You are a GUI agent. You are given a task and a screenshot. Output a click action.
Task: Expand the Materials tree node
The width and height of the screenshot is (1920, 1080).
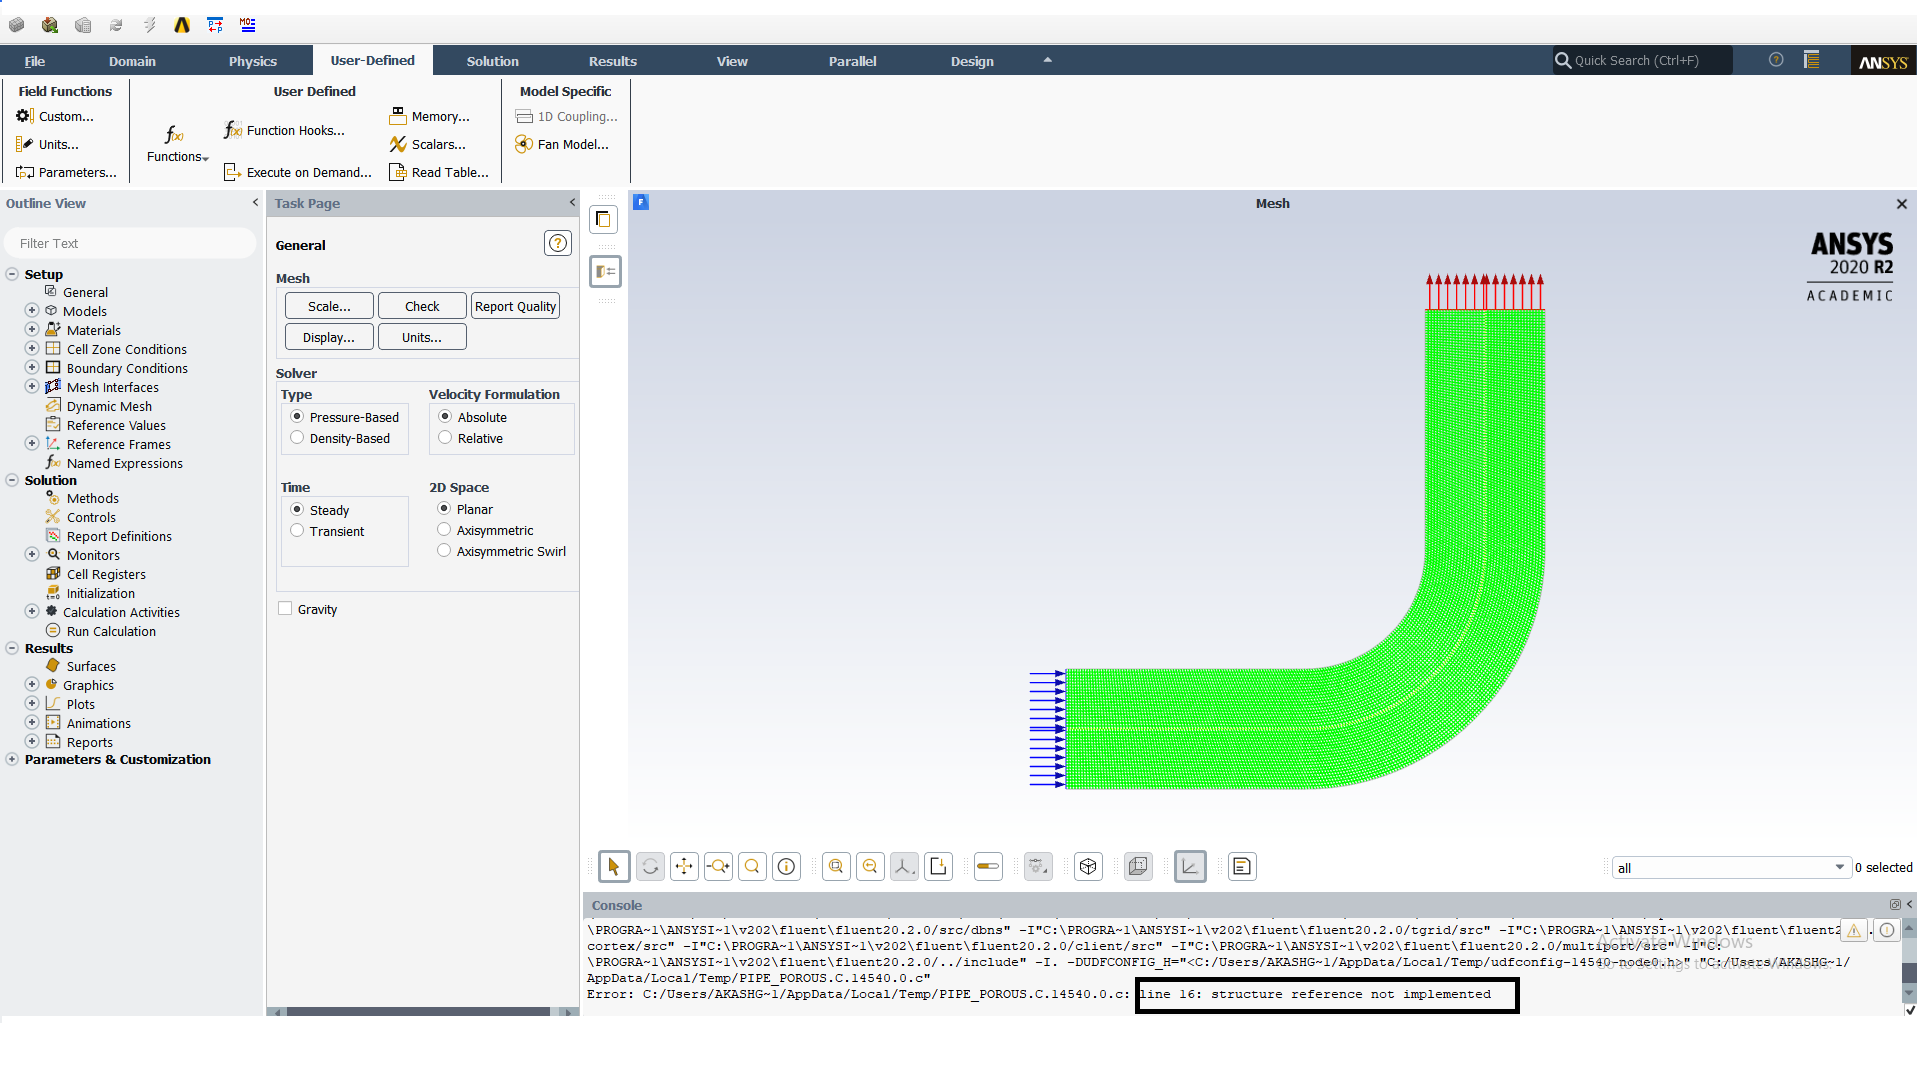coord(32,330)
